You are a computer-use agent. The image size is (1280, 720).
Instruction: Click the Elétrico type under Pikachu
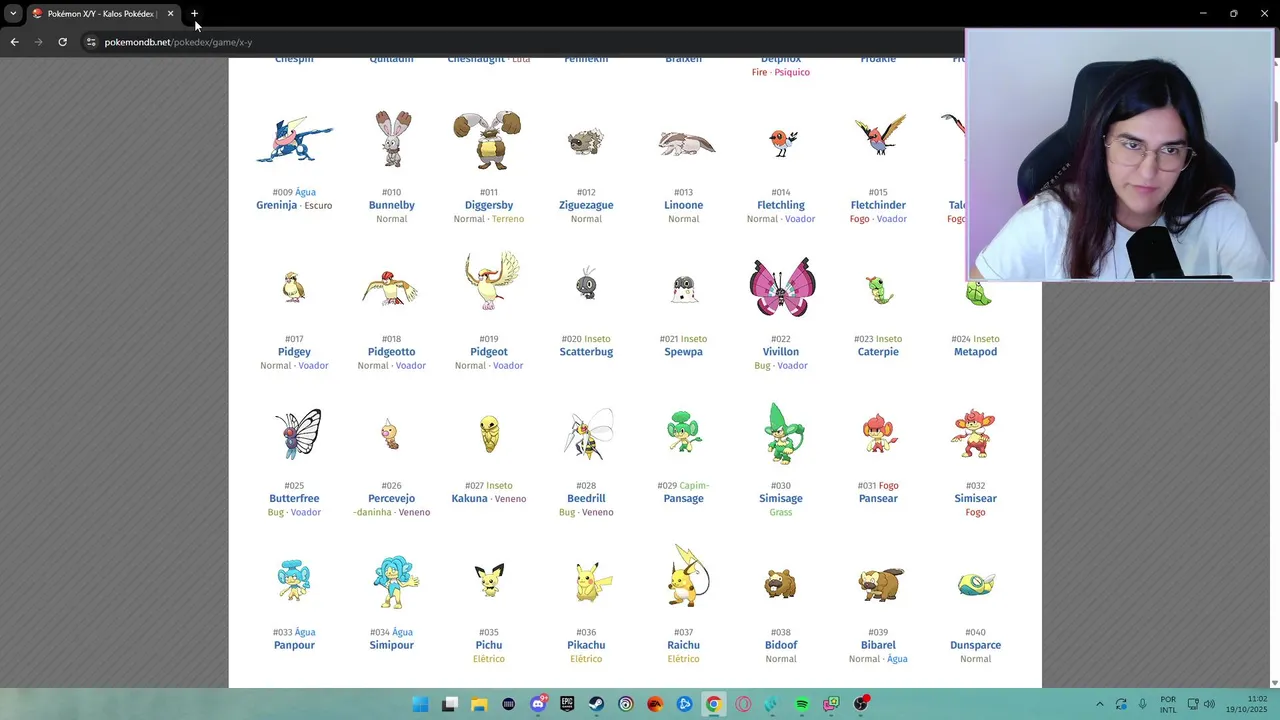(586, 659)
